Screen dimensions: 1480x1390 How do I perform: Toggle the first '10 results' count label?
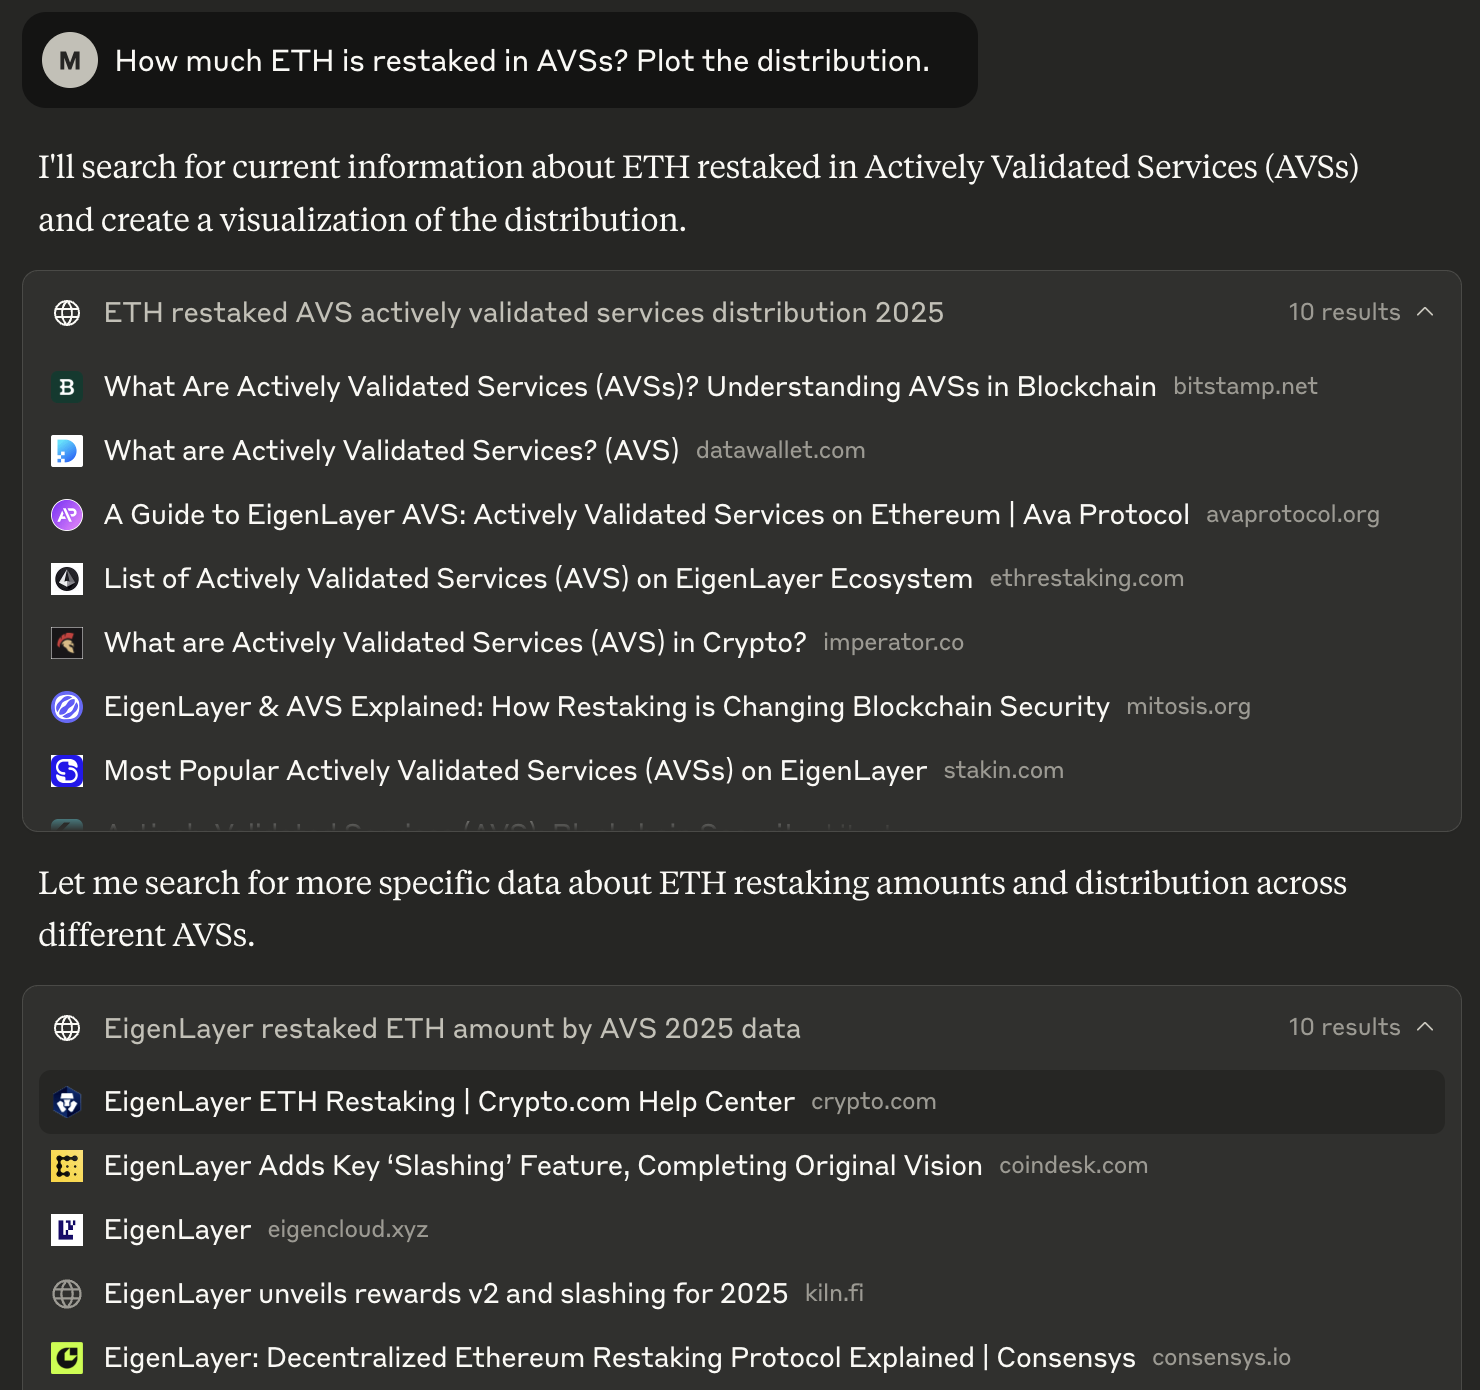[1344, 312]
